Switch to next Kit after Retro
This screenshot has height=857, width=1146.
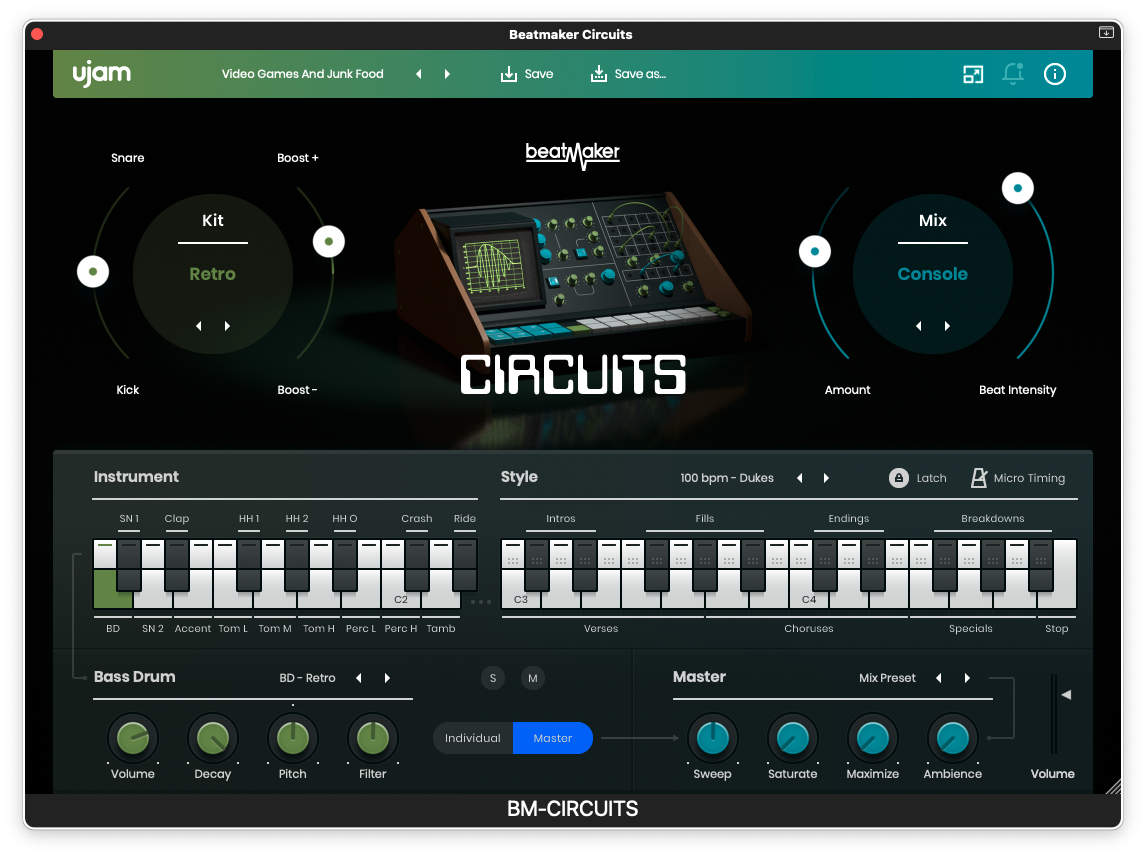point(228,326)
